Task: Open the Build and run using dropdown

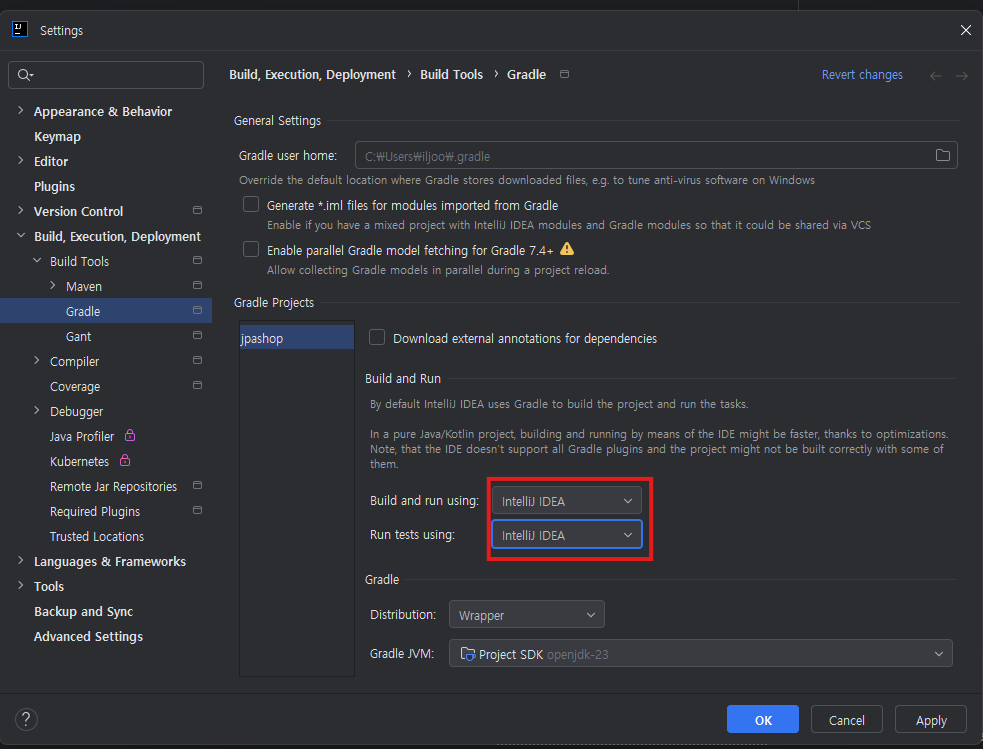Action: (567, 501)
